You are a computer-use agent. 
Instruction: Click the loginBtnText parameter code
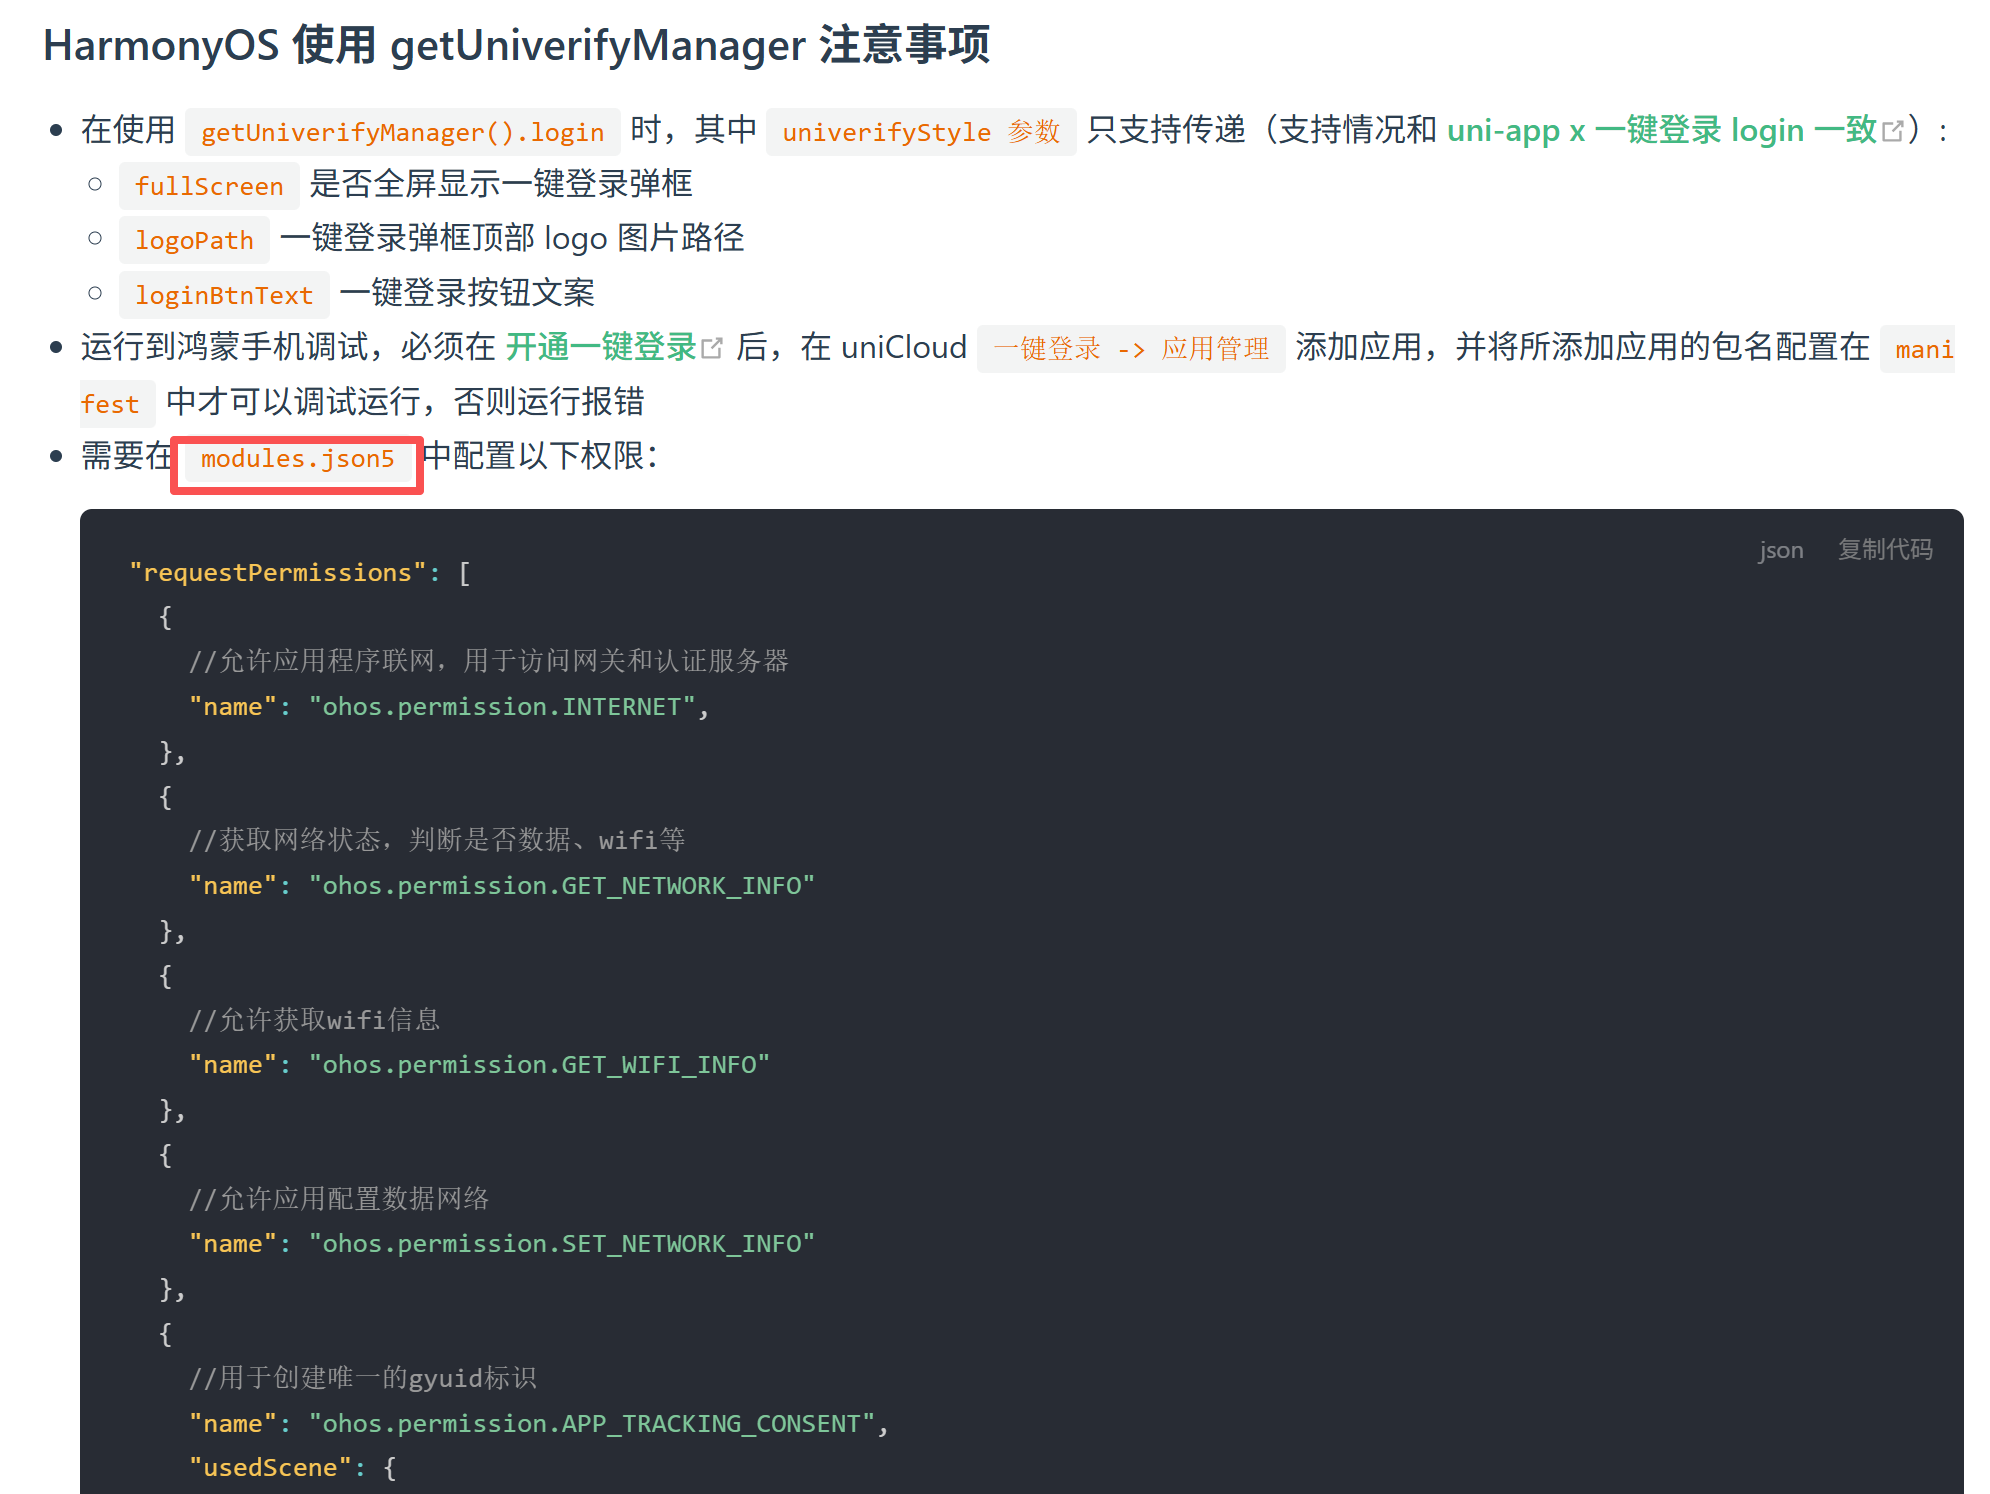(224, 295)
